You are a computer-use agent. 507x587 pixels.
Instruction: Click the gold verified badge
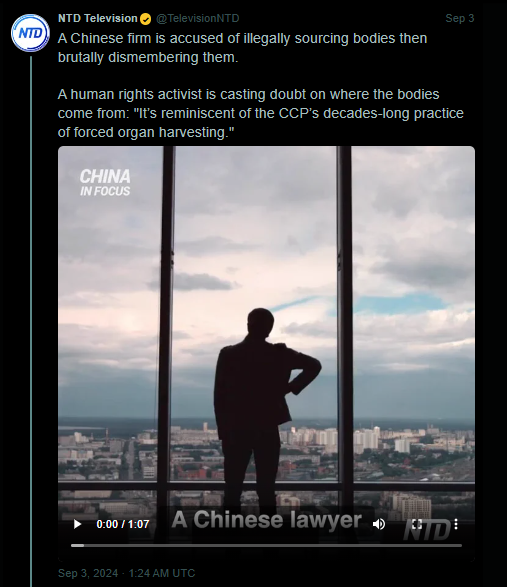146,19
